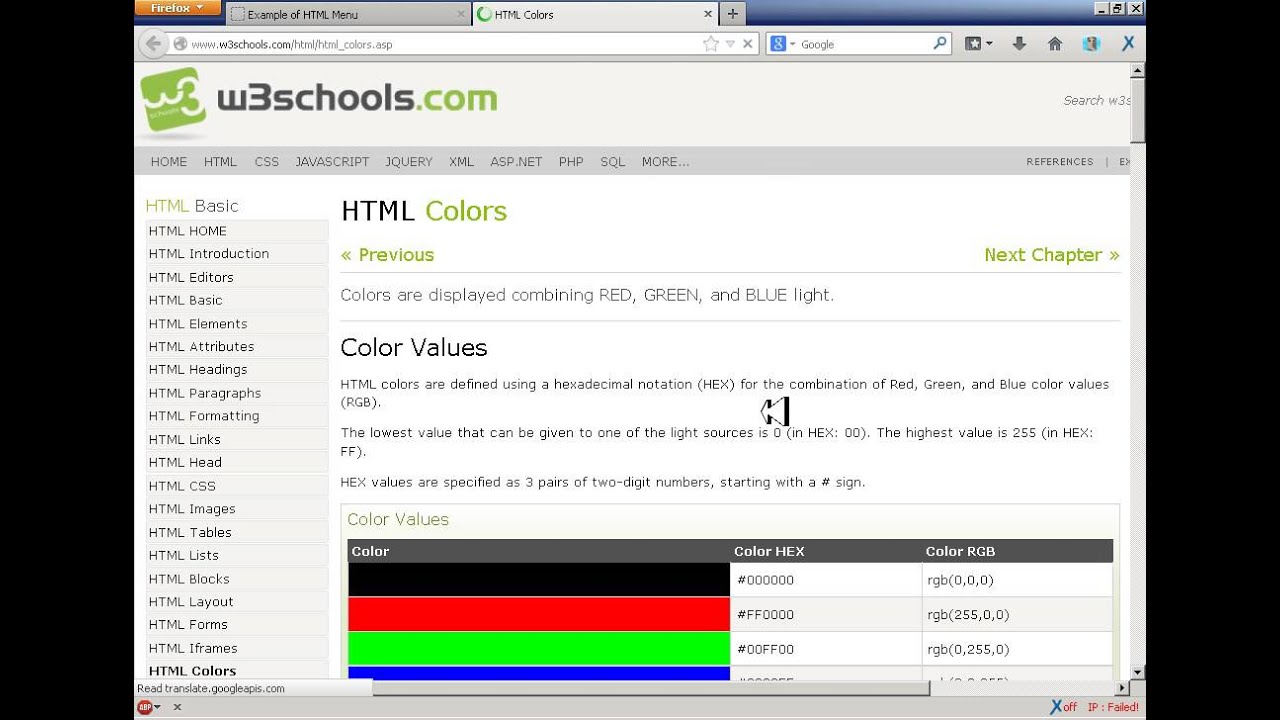Open search engine selector dropdown arrow

click(x=793, y=44)
